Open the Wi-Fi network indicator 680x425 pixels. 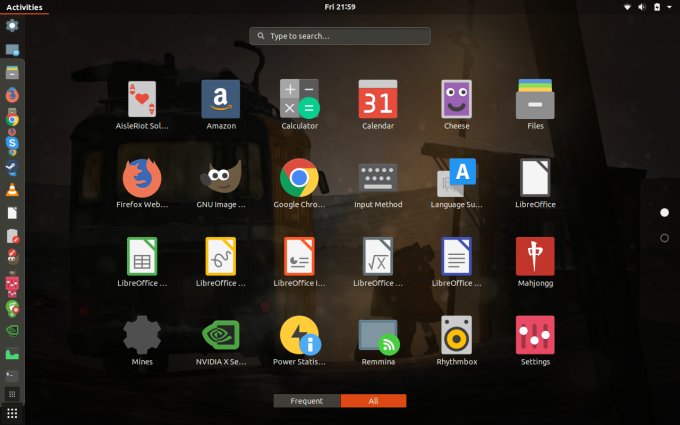click(x=627, y=7)
